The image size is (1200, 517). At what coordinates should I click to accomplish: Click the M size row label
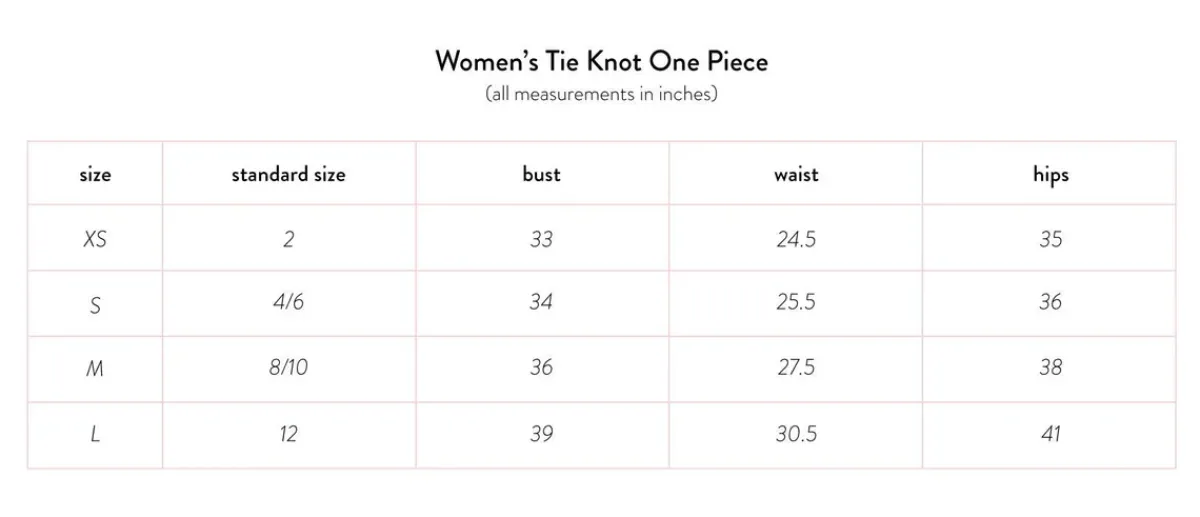point(95,369)
